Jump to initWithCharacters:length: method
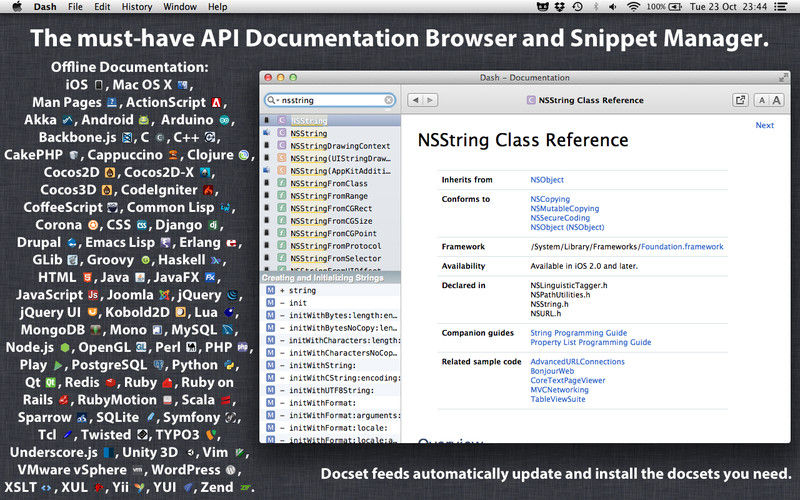The height and width of the screenshot is (500, 800). (x=330, y=340)
